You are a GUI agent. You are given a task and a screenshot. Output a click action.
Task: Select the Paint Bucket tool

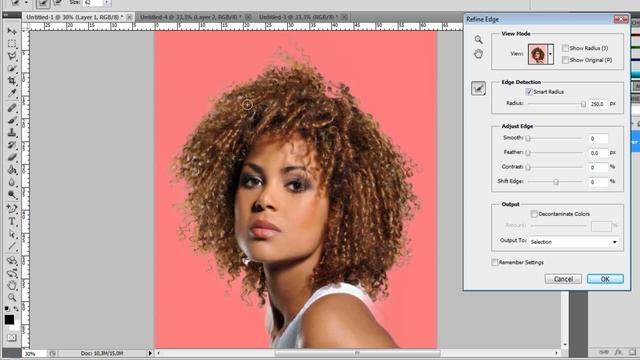click(x=12, y=170)
